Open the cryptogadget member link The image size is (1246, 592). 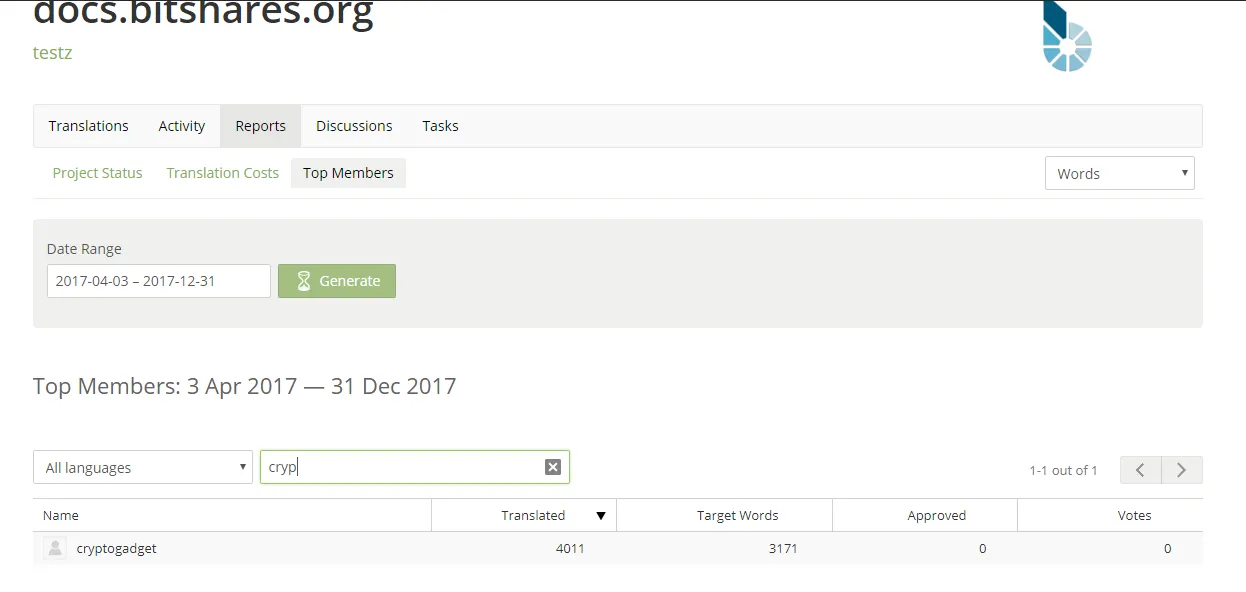(117, 548)
